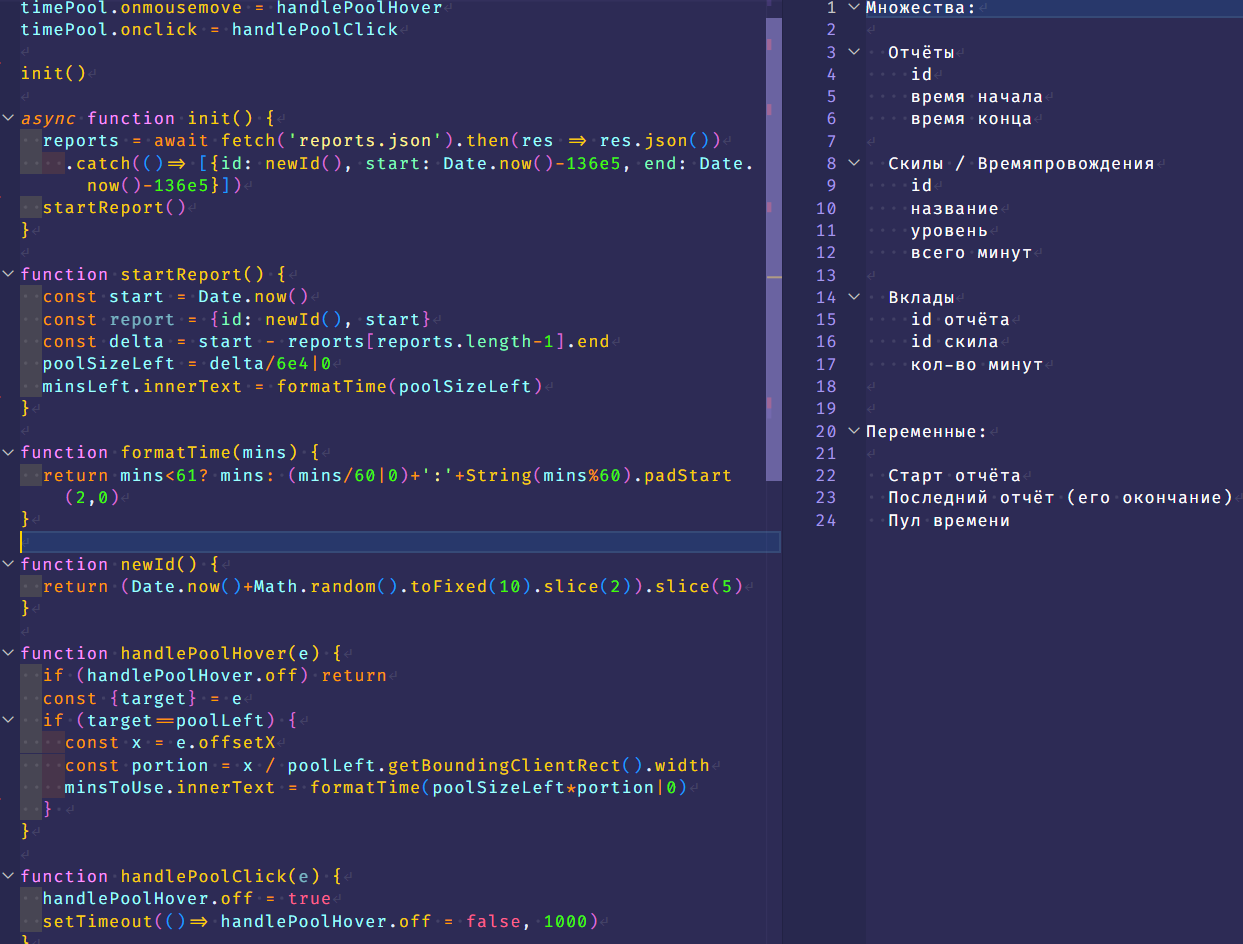Image resolution: width=1243 pixels, height=944 pixels.
Task: Click 'if (handlePoolHover.off) return' line
Action: [x=215, y=676]
